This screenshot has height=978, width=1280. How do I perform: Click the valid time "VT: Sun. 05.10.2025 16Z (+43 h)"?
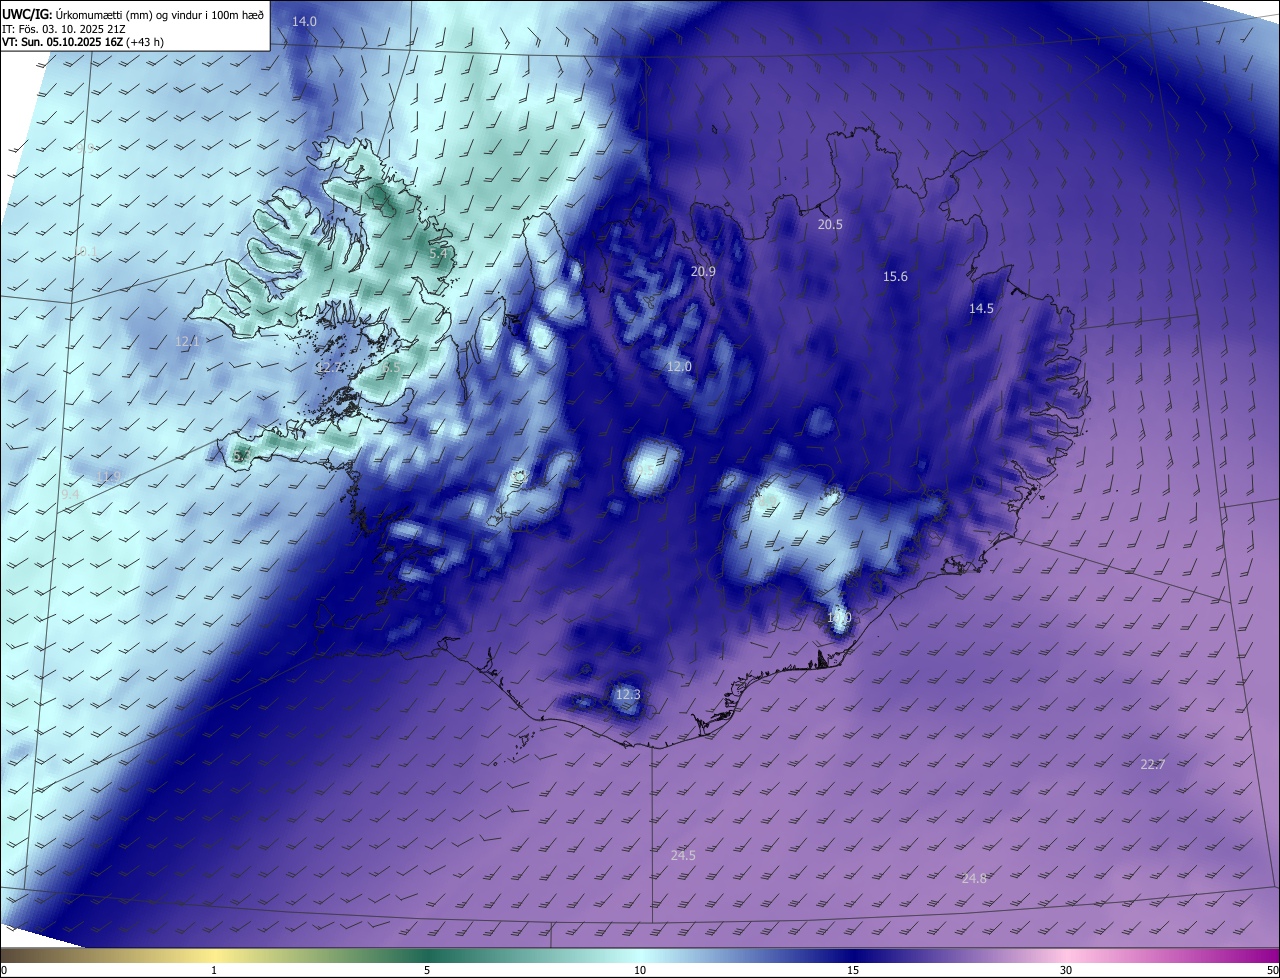point(83,42)
